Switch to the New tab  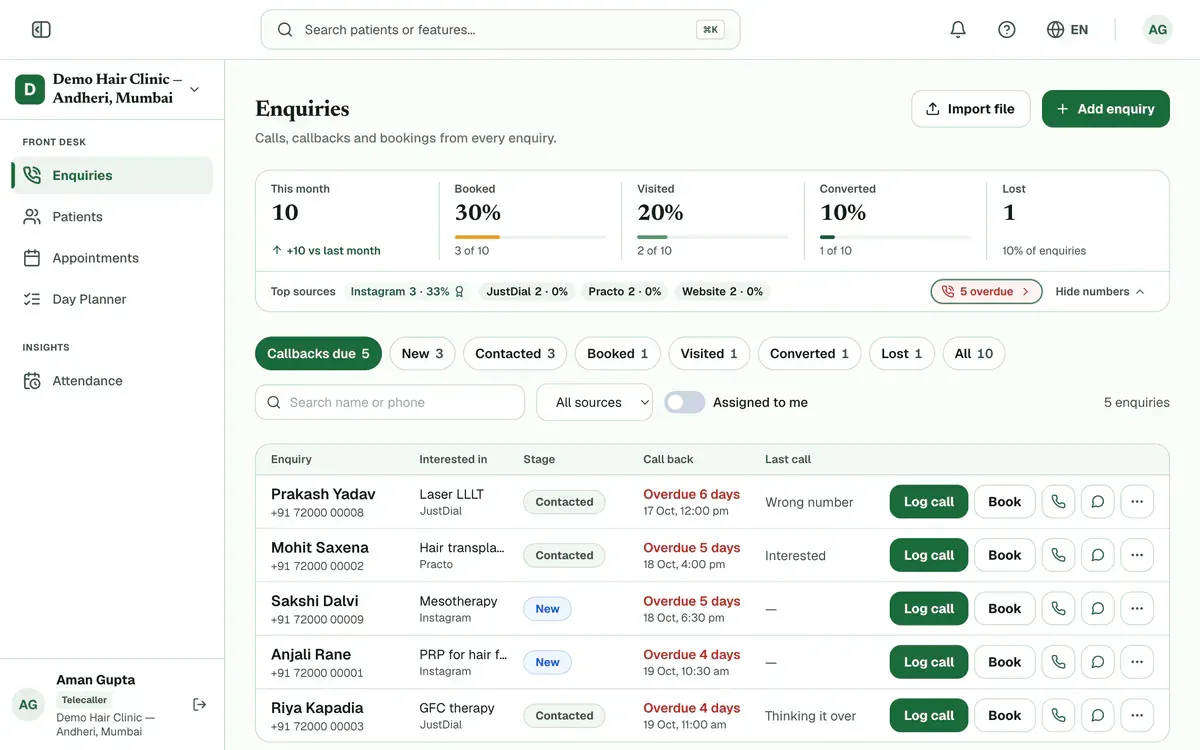[422, 354]
